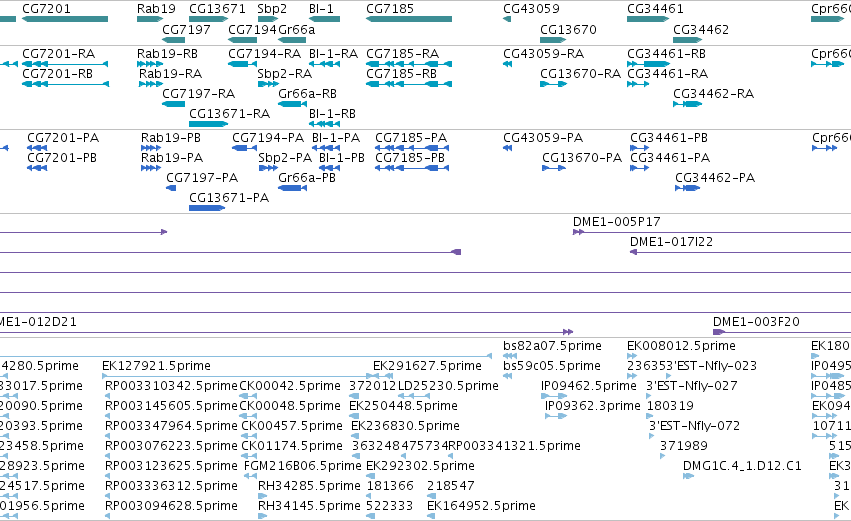Select the gene label reading exactly CG7185
Viewport: 851px width, 521px height.
(x=390, y=9)
